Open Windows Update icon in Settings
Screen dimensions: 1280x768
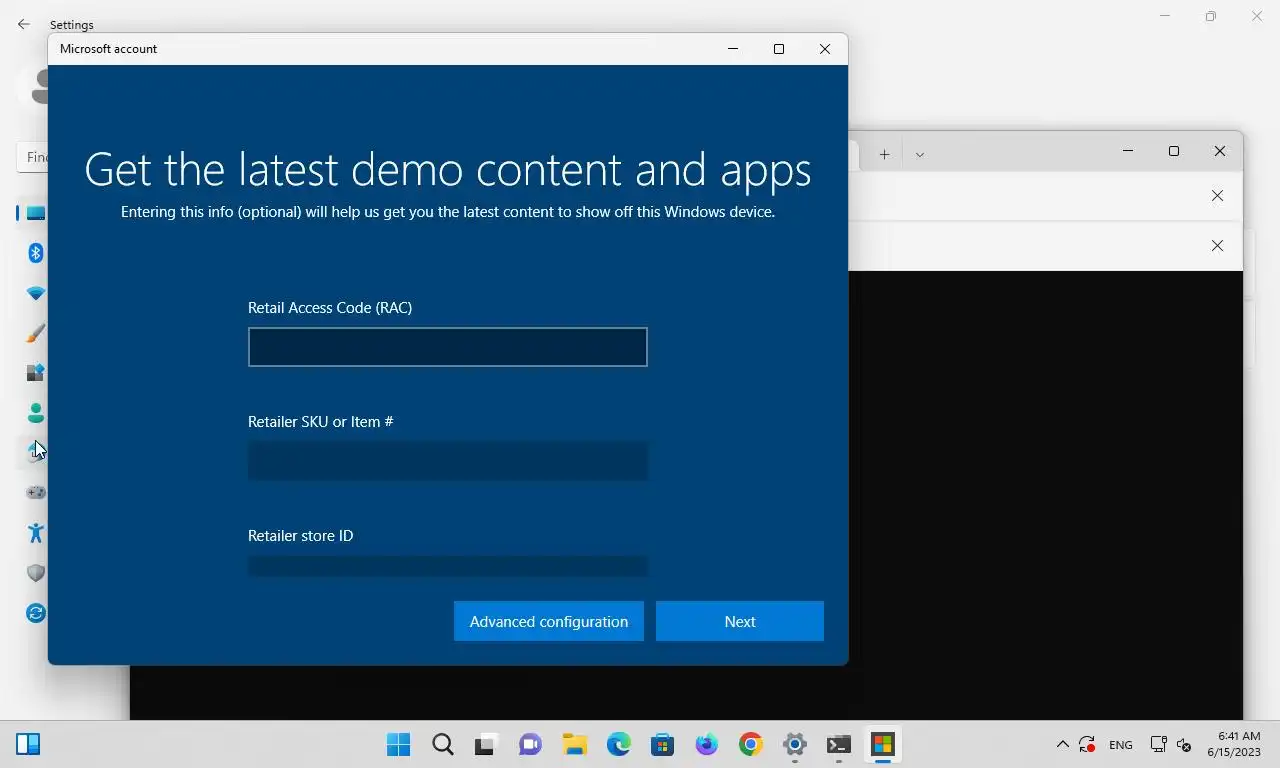[36, 613]
